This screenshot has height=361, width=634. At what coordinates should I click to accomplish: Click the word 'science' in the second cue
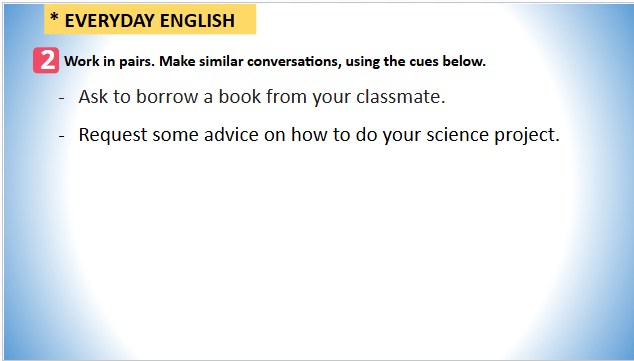tap(457, 135)
